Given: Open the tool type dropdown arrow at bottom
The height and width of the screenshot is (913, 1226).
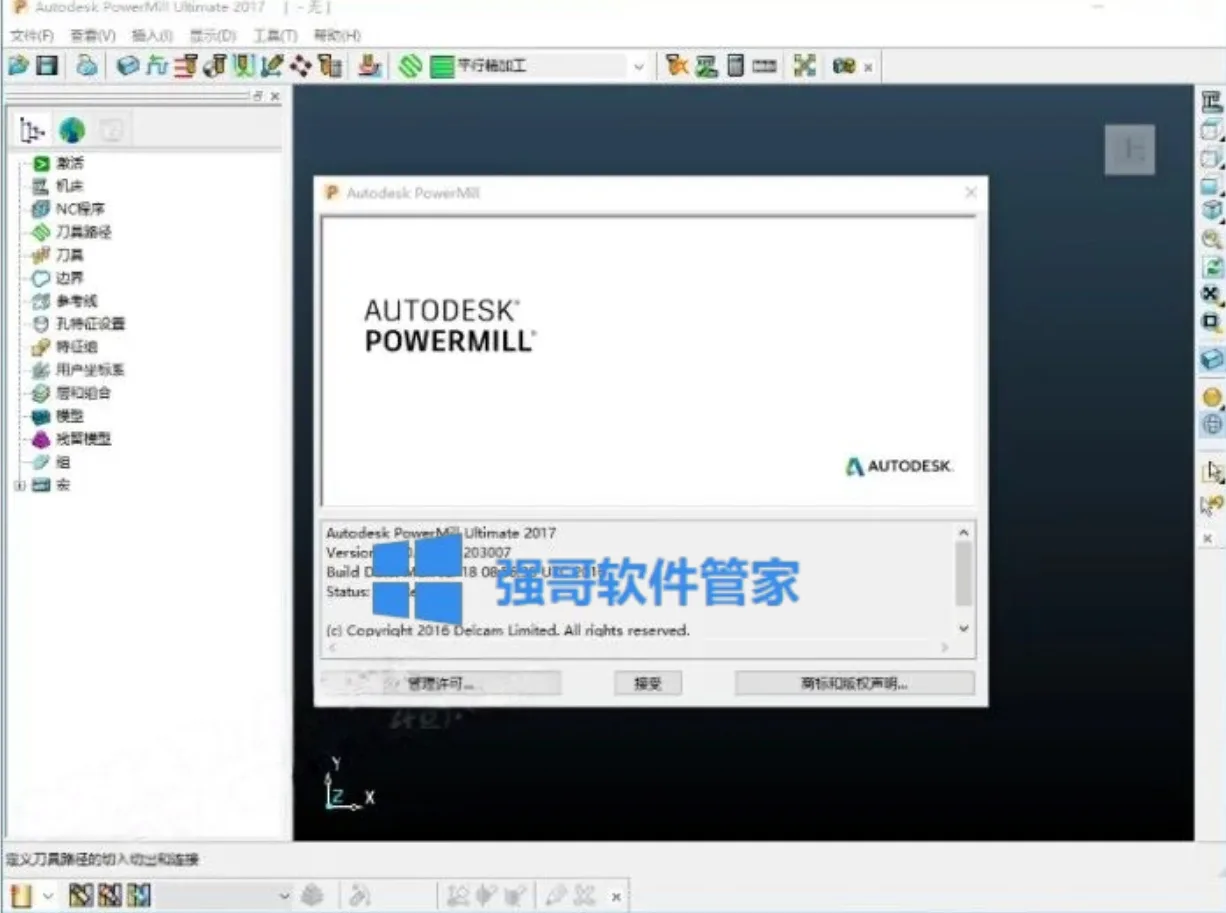Looking at the screenshot, I should coord(48,896).
